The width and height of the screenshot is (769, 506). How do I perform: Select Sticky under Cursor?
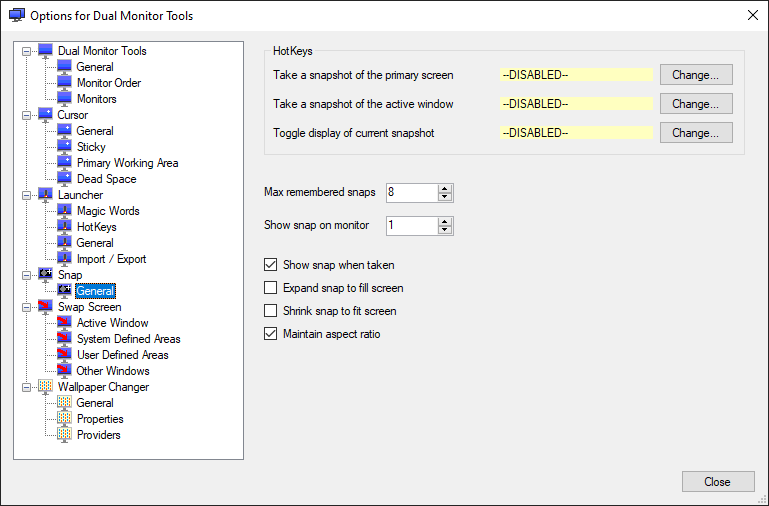(x=91, y=147)
